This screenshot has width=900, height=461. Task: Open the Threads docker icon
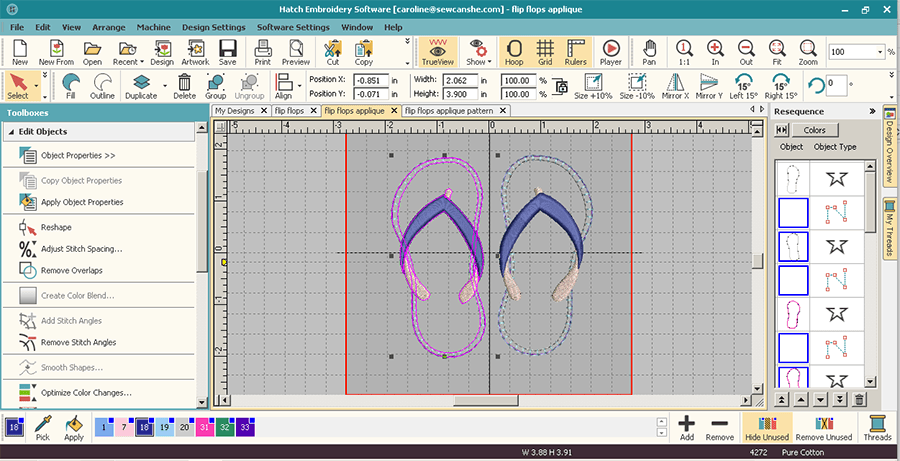pos(877,428)
